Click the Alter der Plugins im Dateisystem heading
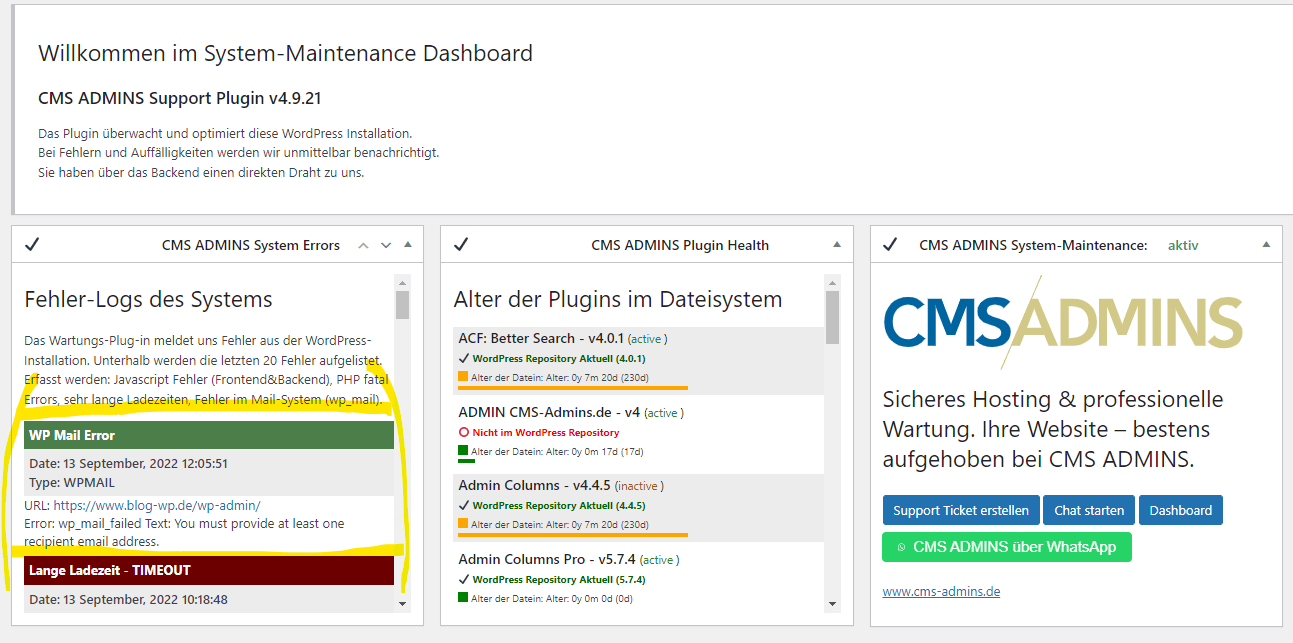Viewport: 1293px width, 643px height. click(x=618, y=299)
